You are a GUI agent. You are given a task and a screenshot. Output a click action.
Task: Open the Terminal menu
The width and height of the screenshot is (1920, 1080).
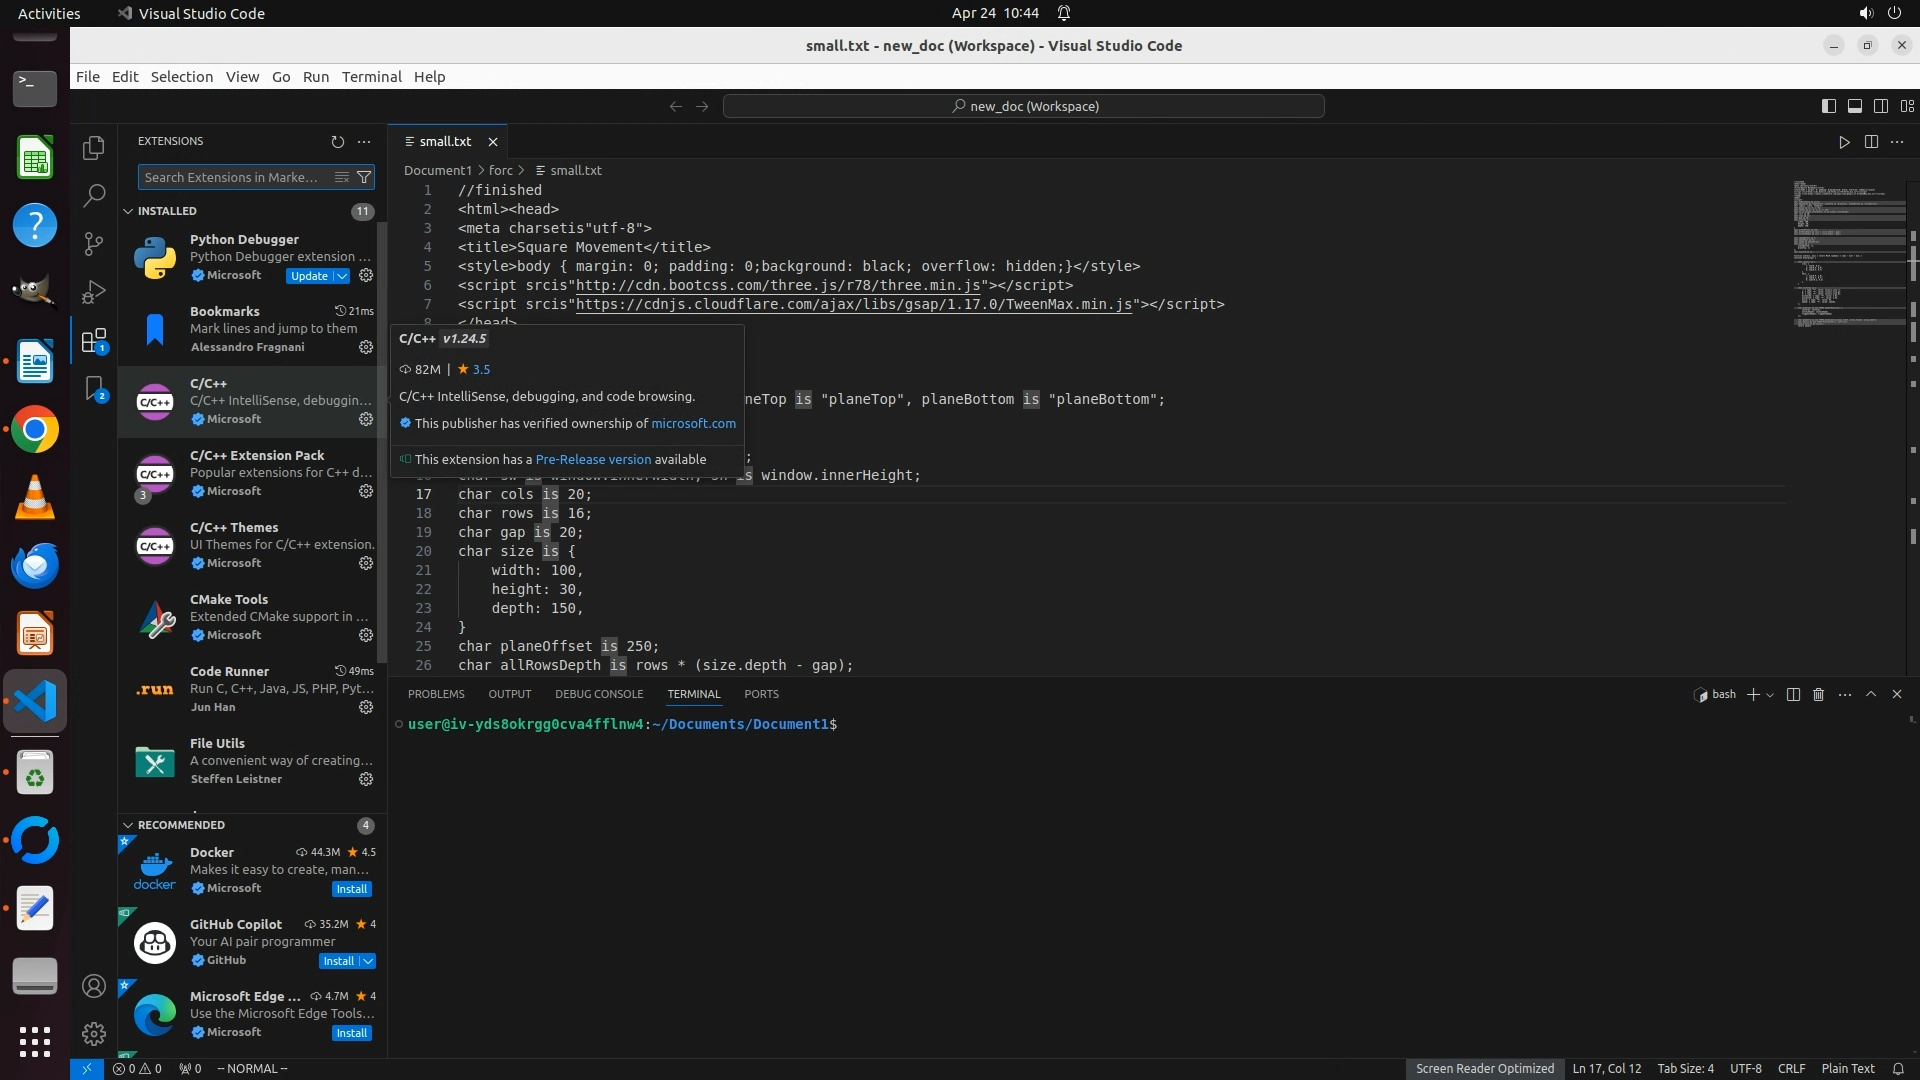pos(371,77)
